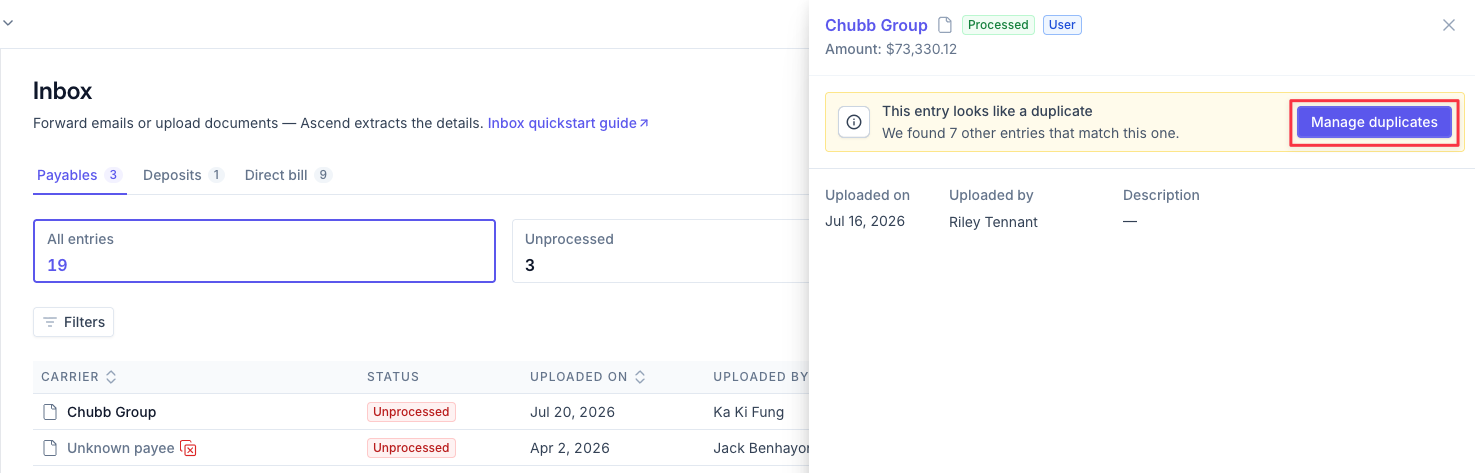
Task: Open the Chubb Group link in panel header
Action: 876,25
